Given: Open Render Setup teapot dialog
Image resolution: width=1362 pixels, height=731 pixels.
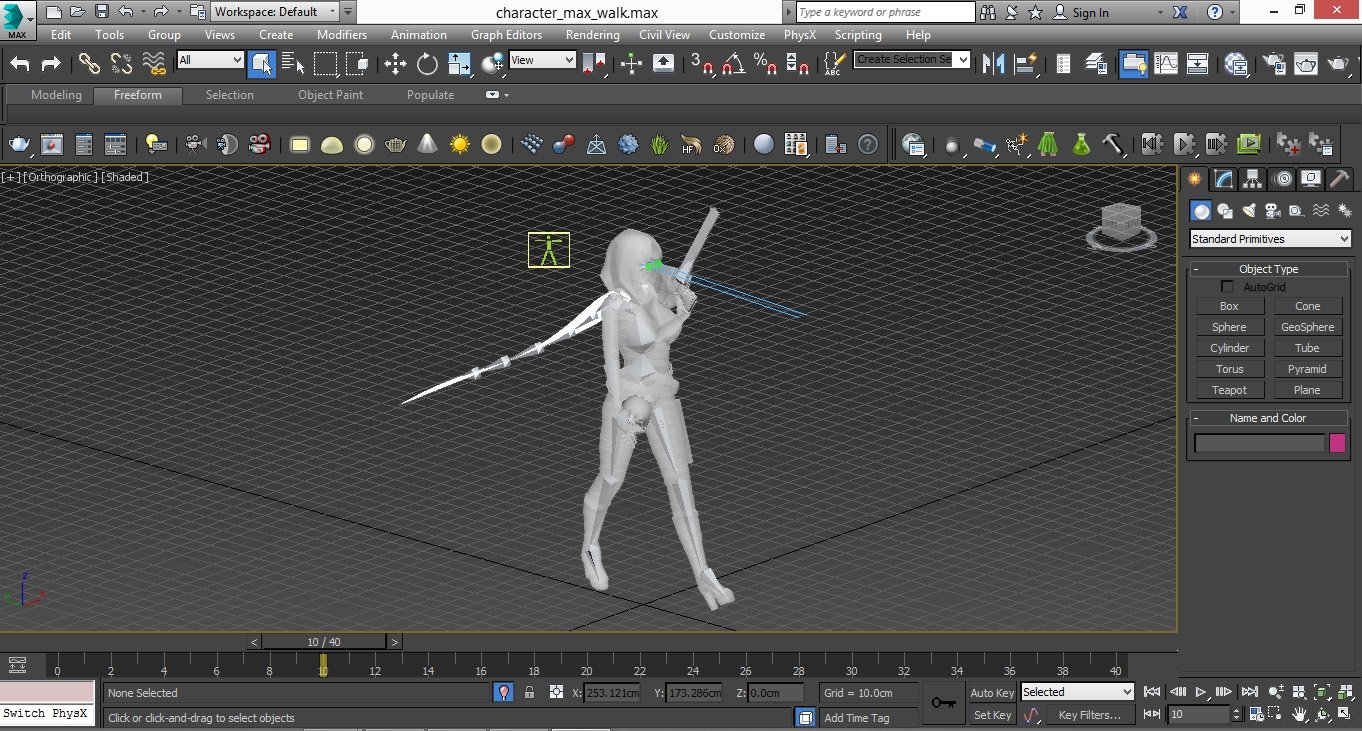Looking at the screenshot, I should 1274,64.
